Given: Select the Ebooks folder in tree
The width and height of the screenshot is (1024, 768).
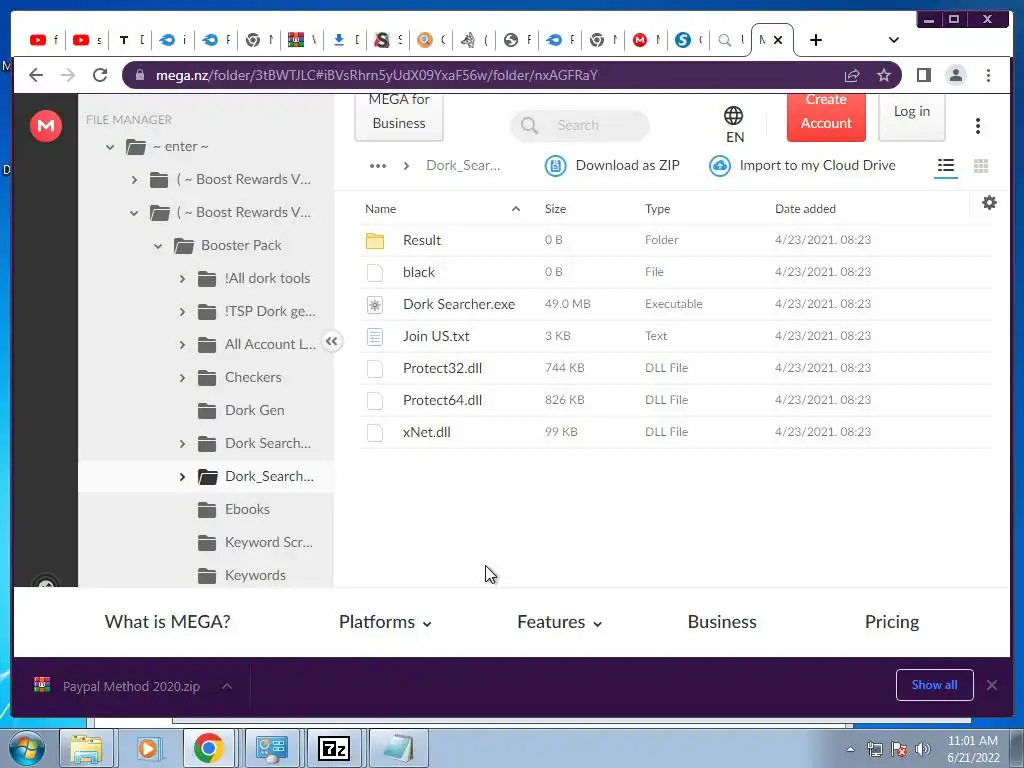Looking at the screenshot, I should 247,509.
